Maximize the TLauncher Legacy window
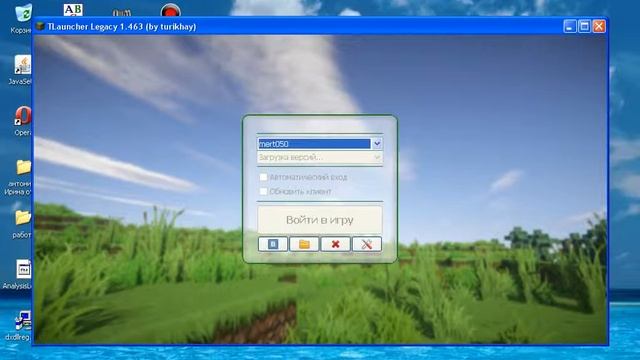 click(584, 27)
